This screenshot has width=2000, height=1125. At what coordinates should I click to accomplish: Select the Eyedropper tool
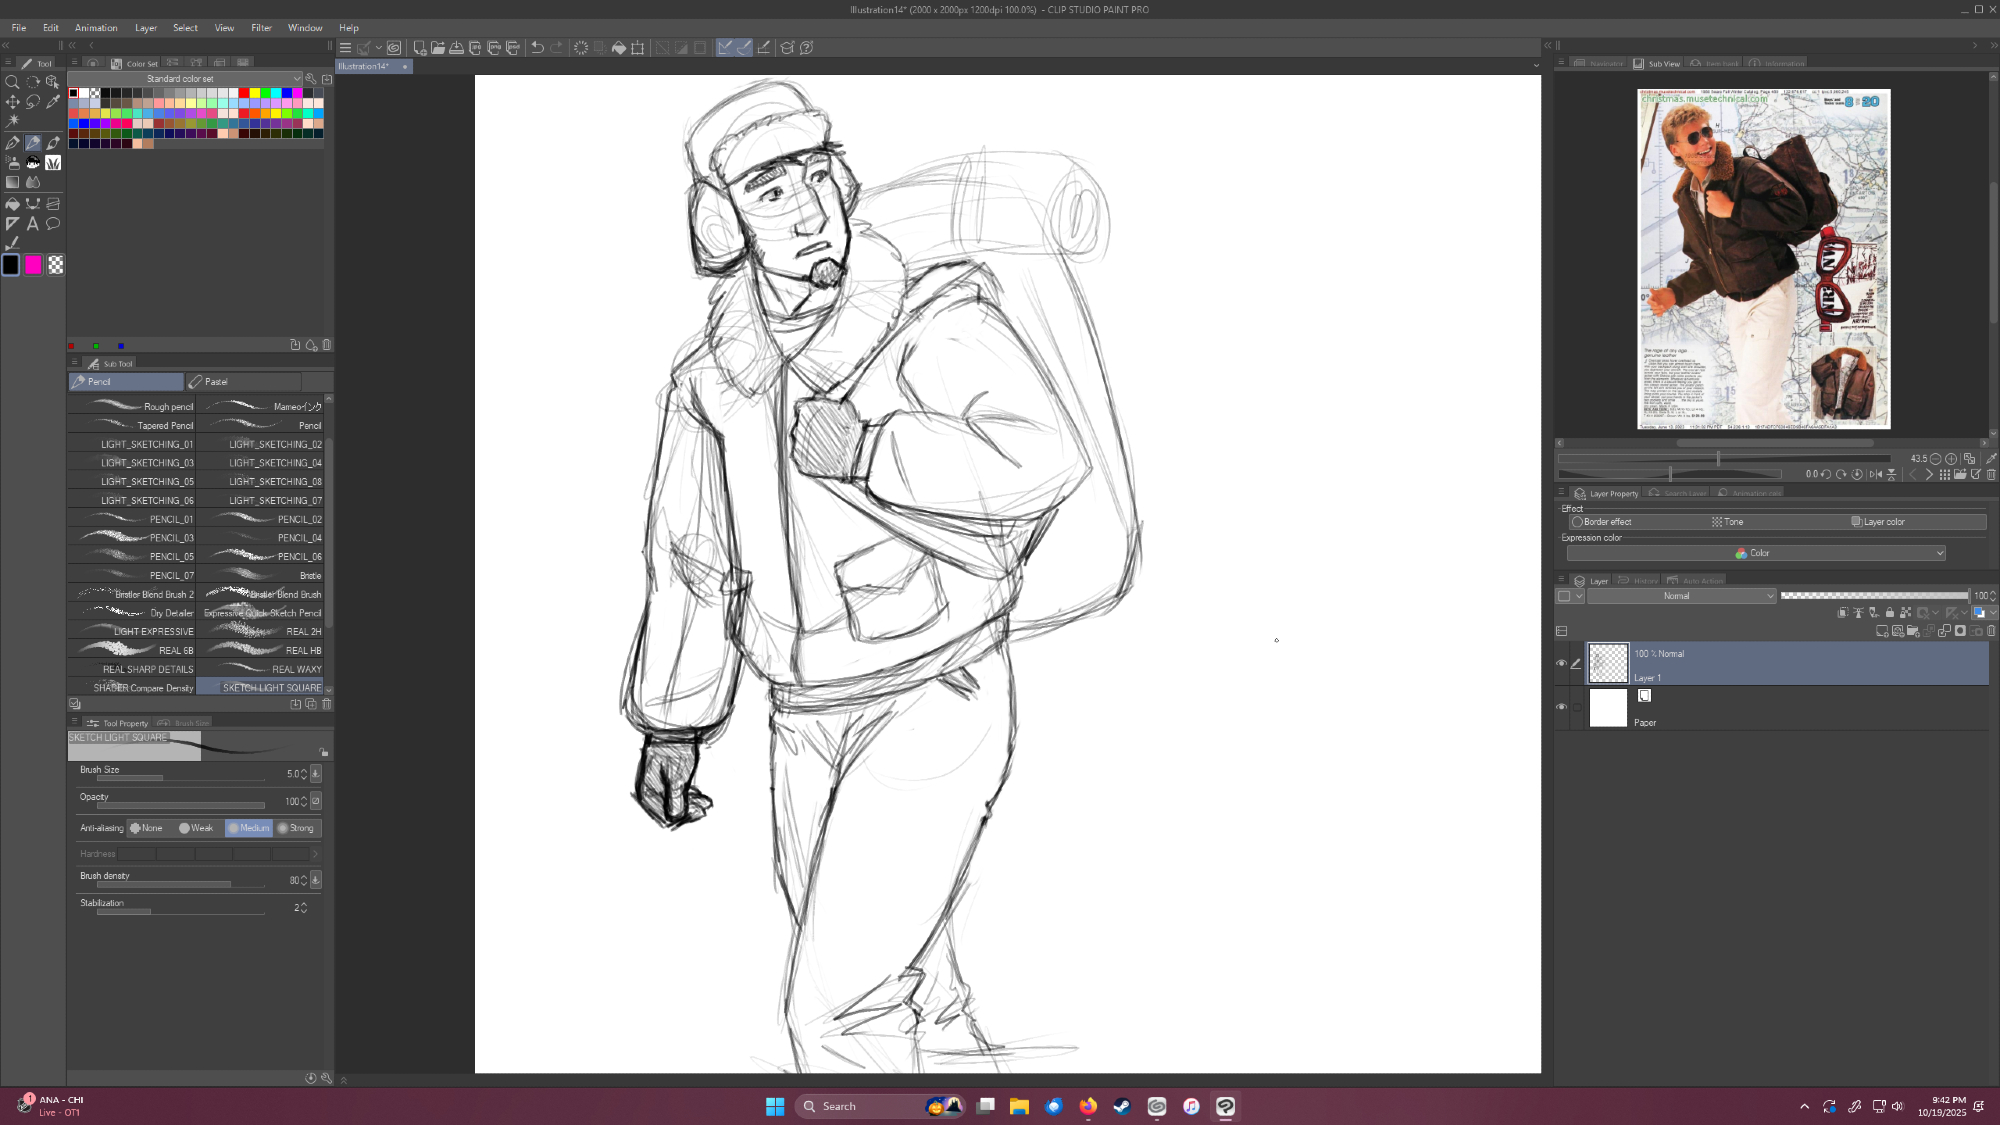click(x=53, y=102)
